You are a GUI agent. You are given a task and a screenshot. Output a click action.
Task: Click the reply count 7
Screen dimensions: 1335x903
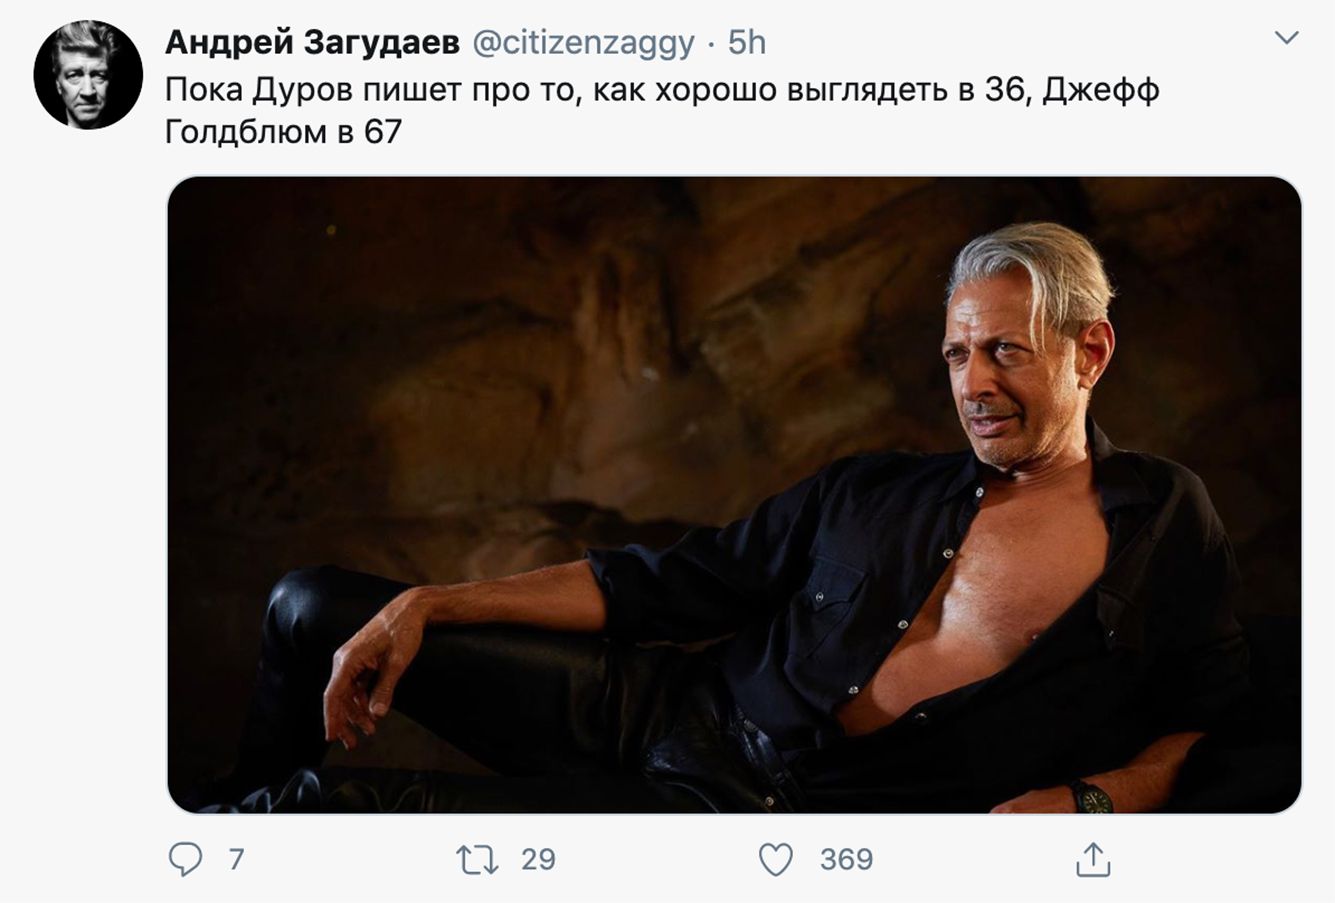pos(236,859)
